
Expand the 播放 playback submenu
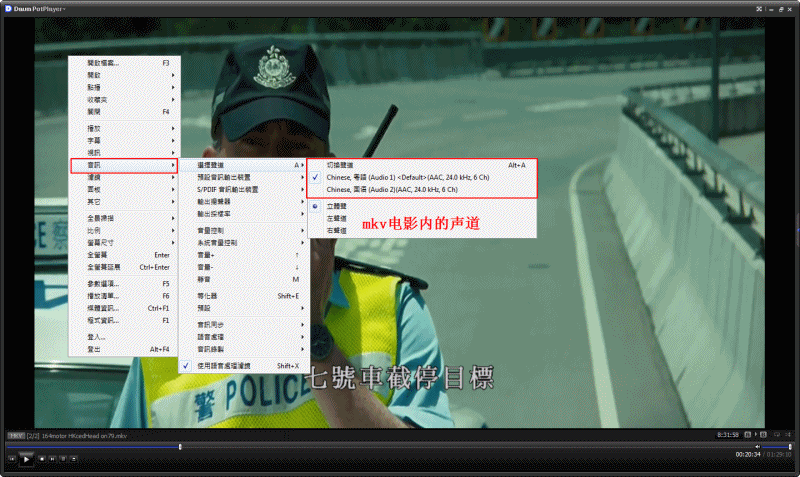pyautogui.click(x=124, y=128)
